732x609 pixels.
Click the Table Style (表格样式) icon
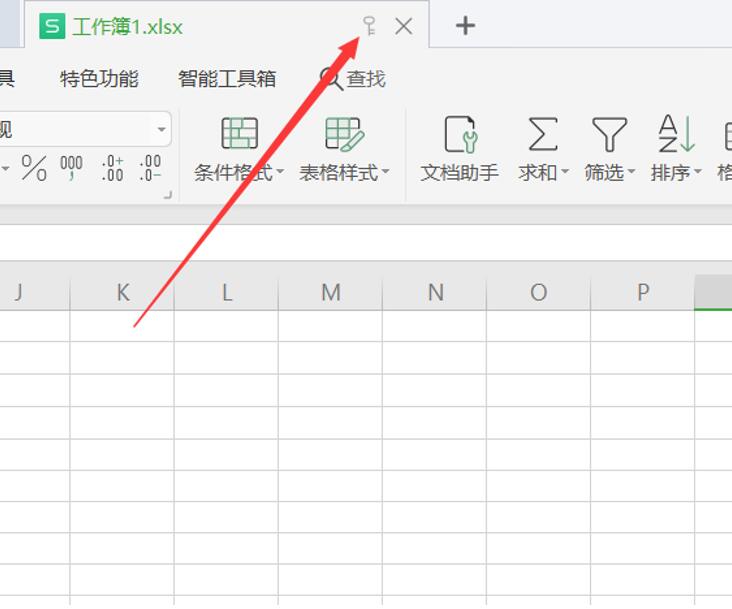click(344, 134)
